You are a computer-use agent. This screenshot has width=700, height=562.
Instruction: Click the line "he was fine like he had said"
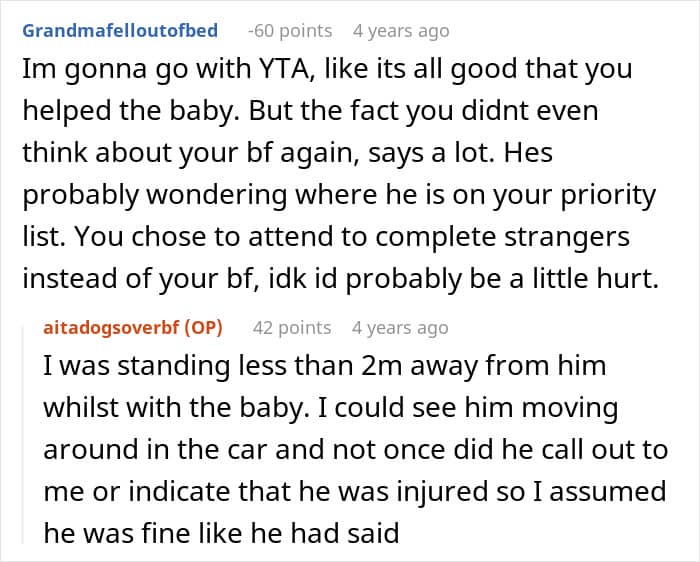tap(221, 534)
